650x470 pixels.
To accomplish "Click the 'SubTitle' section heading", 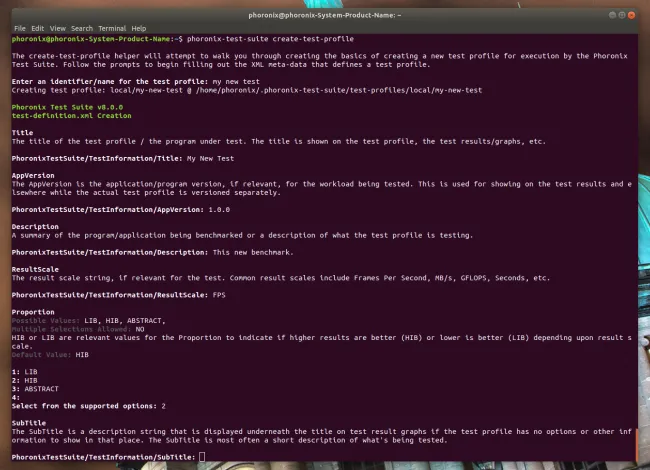I will 29,423.
